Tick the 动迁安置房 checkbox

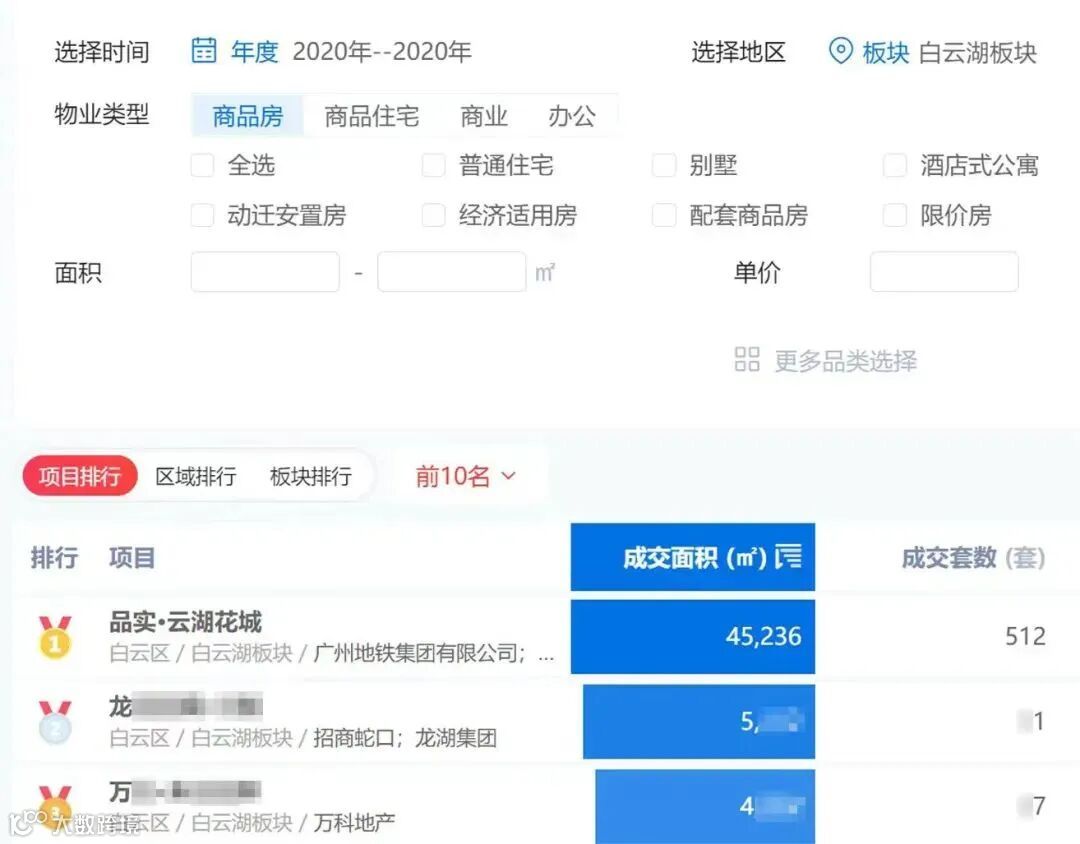[x=202, y=215]
